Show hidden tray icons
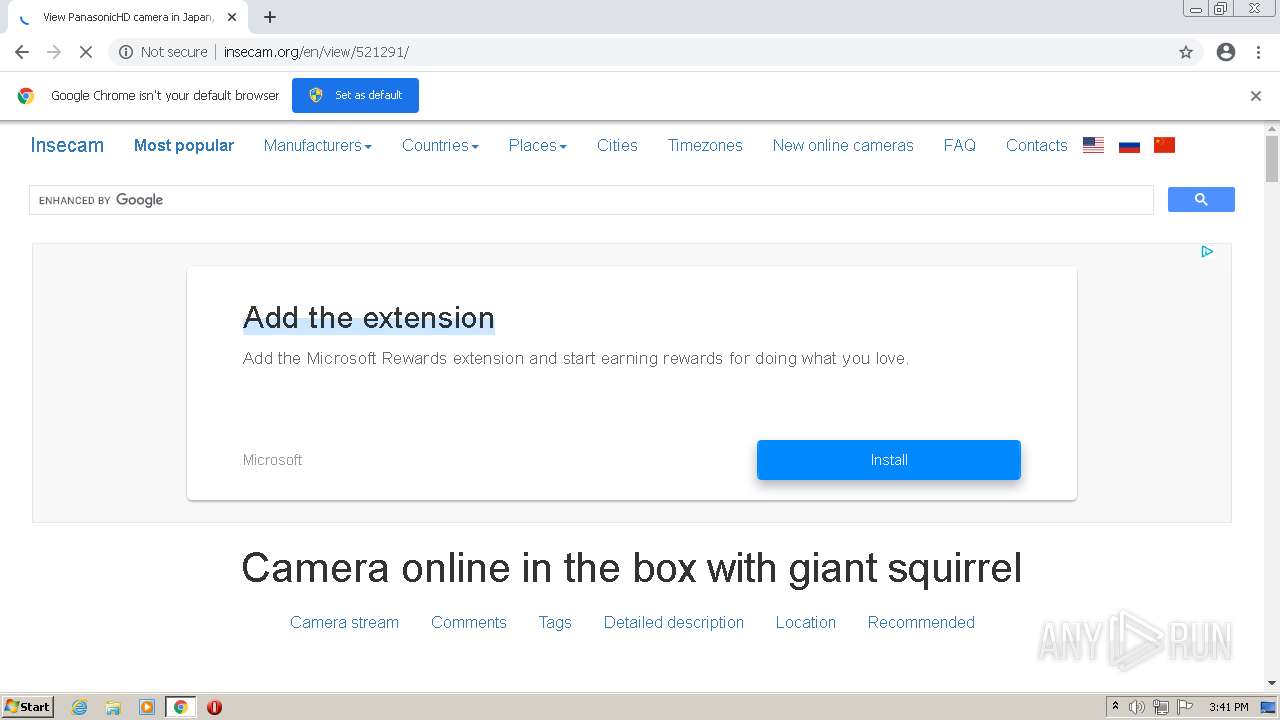The height and width of the screenshot is (720, 1280). [x=1115, y=706]
